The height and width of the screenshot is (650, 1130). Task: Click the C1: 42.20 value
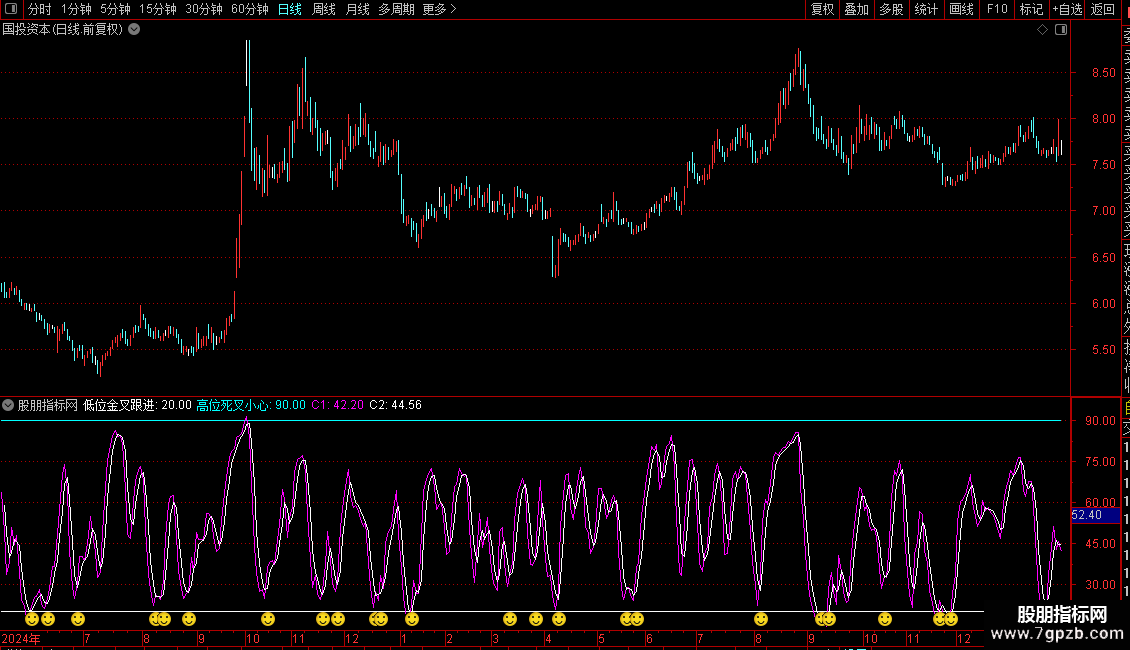337,405
